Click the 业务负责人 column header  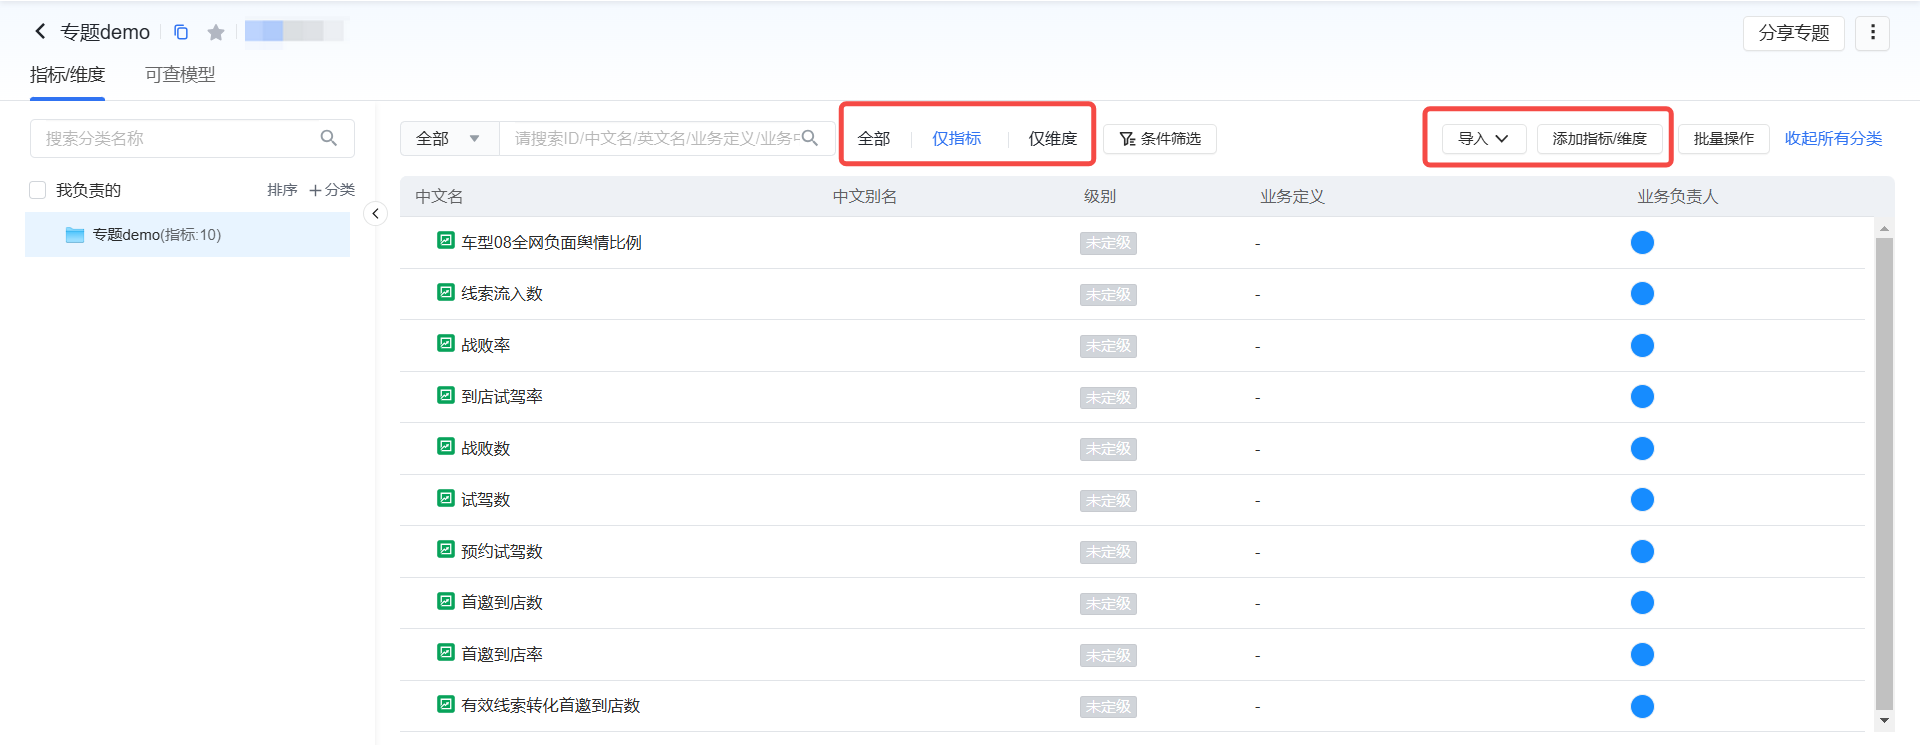[x=1677, y=196]
